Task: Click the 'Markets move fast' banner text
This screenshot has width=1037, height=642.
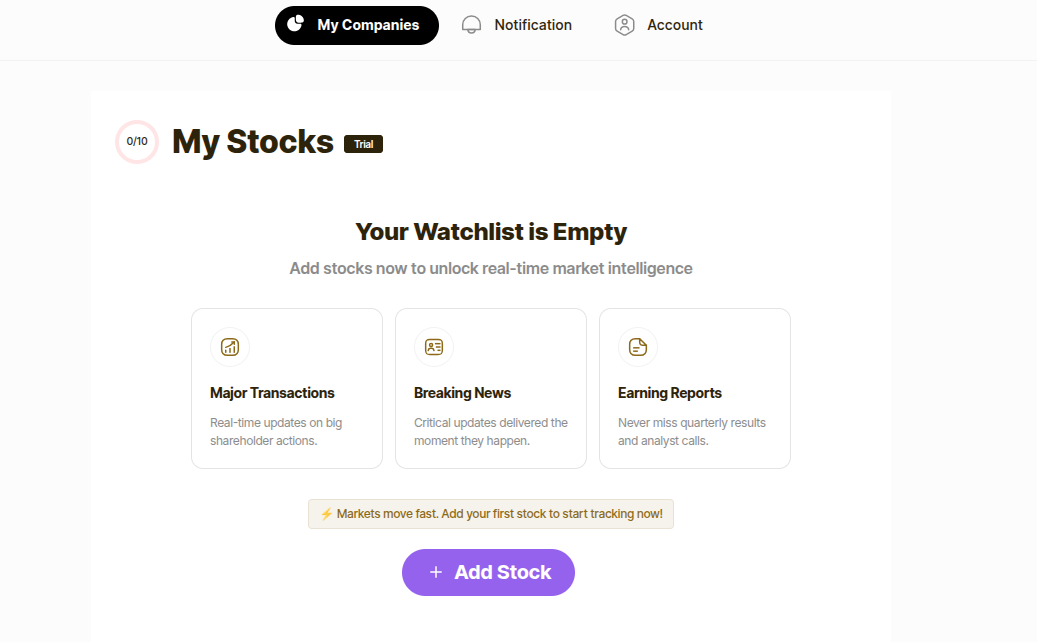Action: (x=499, y=514)
